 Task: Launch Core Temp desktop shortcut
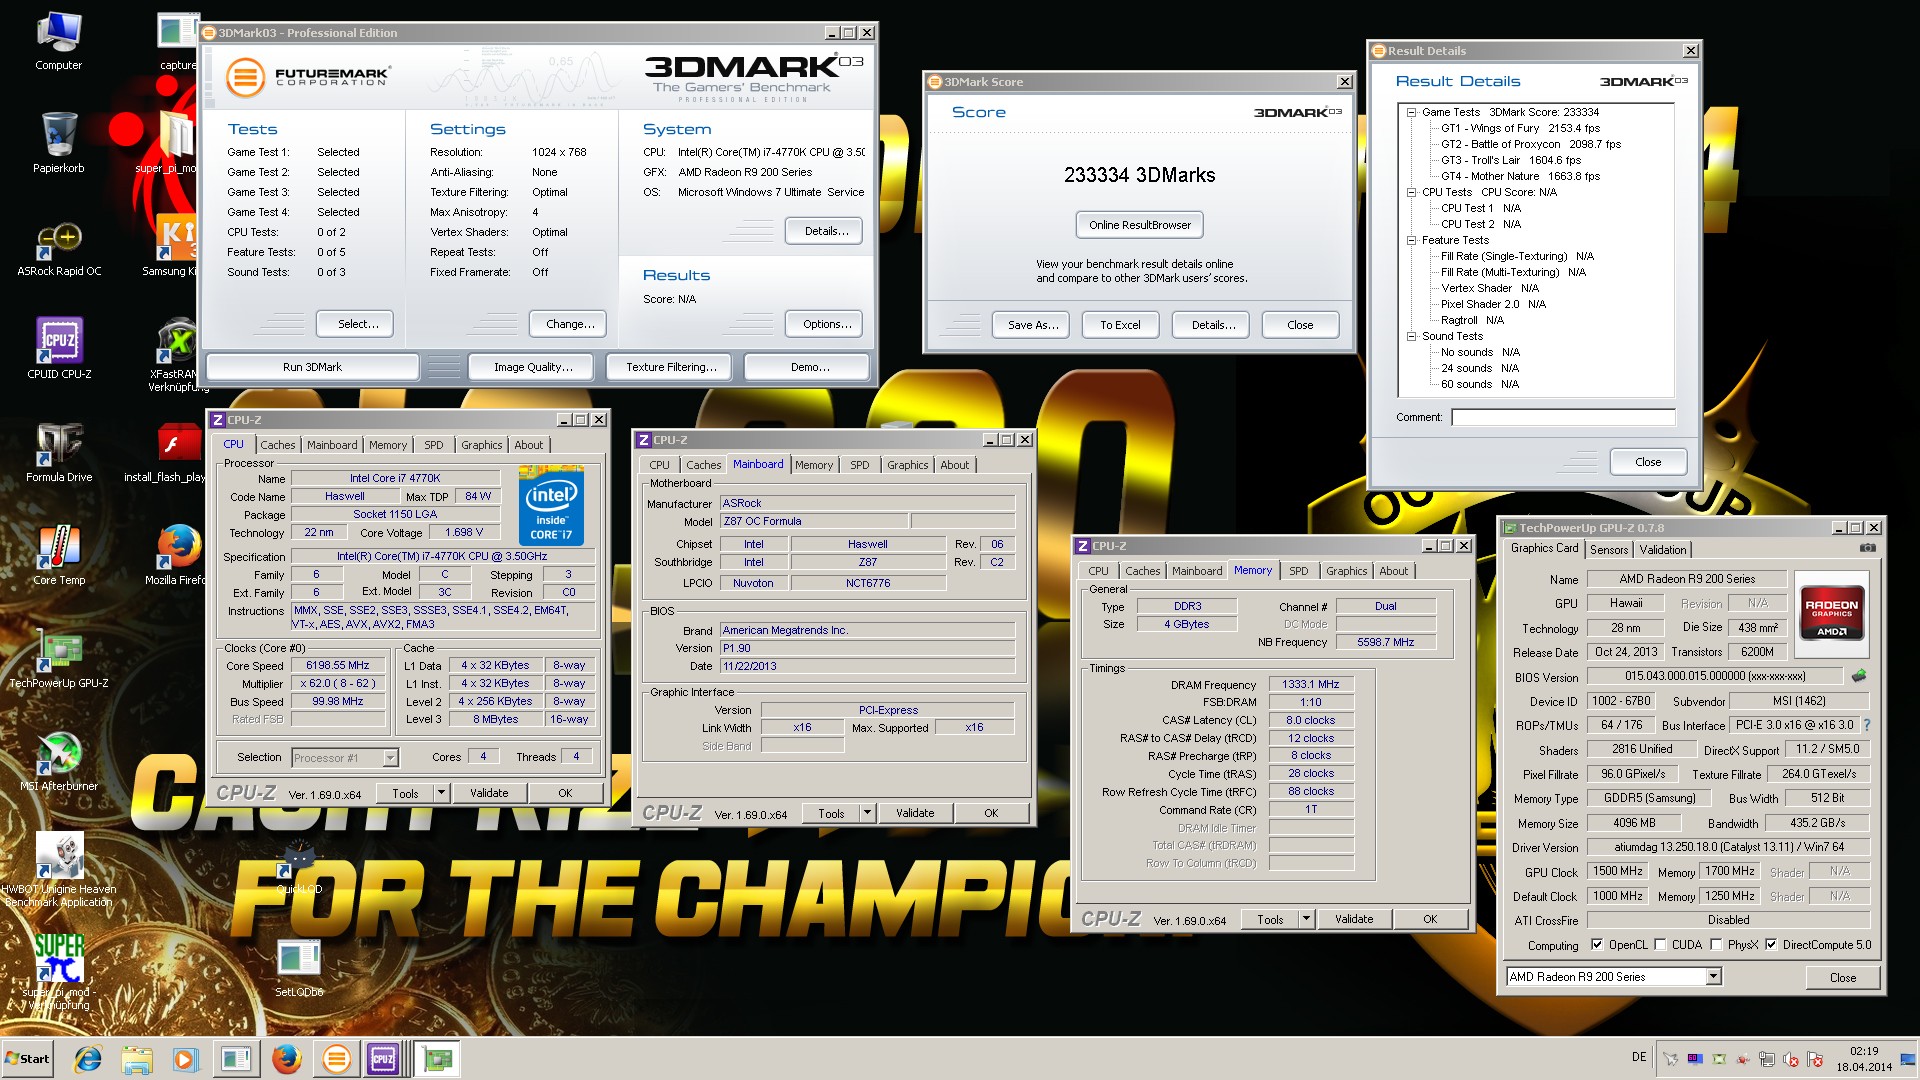pos(59,553)
